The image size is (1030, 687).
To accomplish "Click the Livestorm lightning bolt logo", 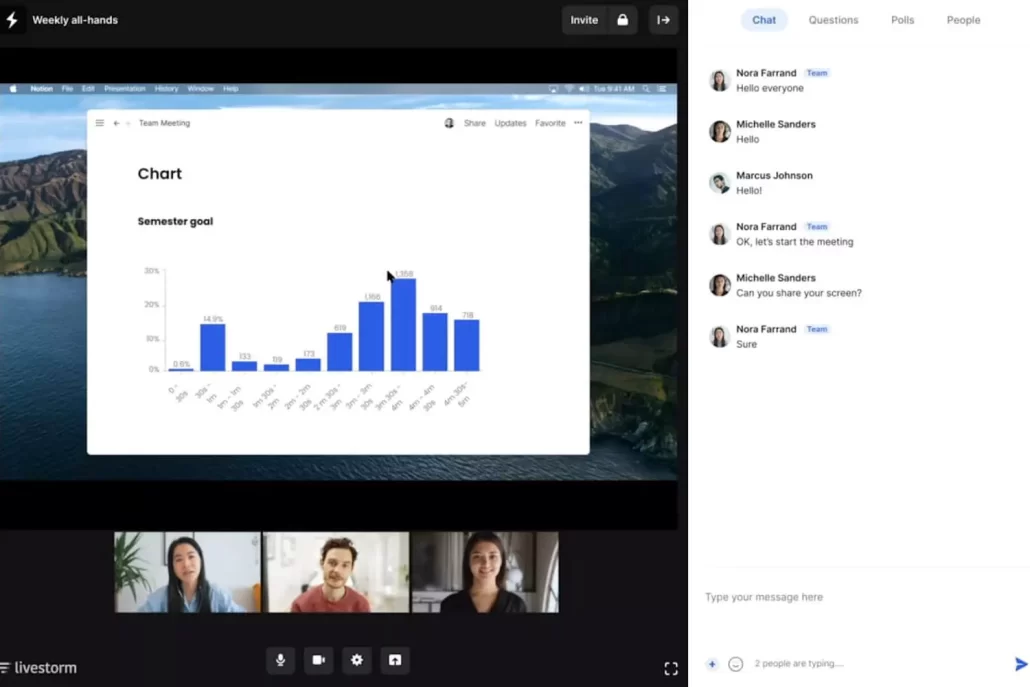I will click(12, 20).
